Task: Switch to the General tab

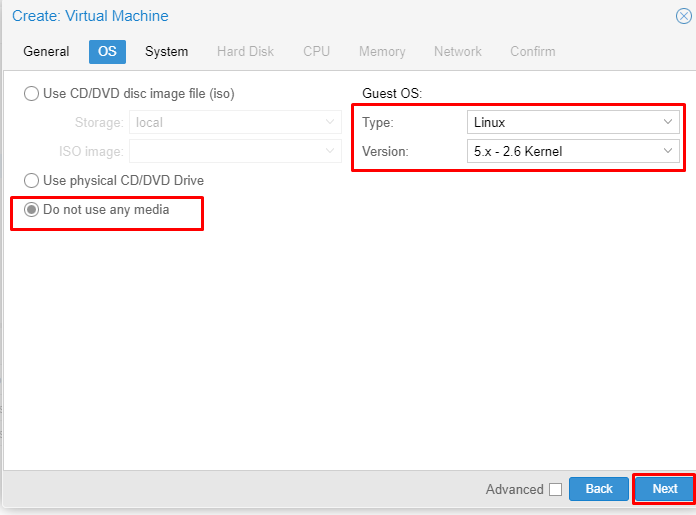Action: click(46, 52)
